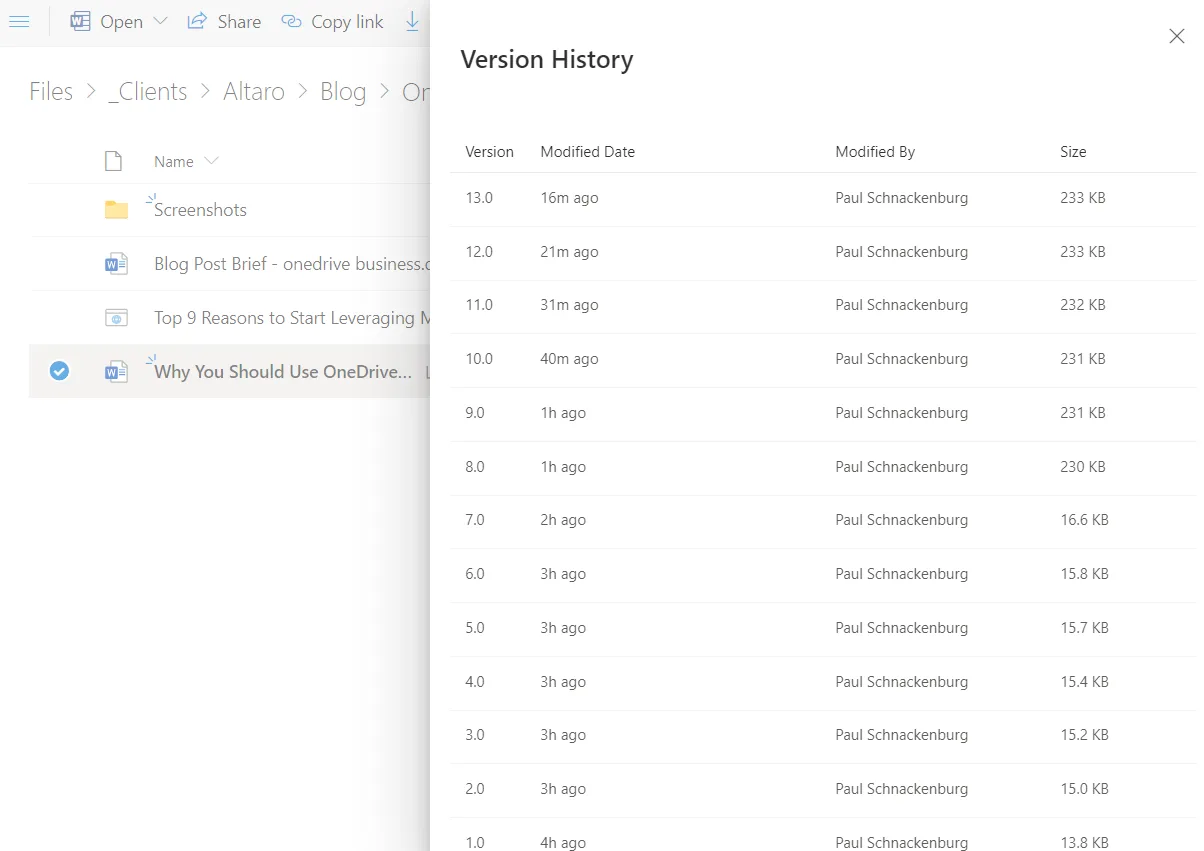Open the Why You Should Use OneDrive file
This screenshot has height=851, width=1204.
coord(283,372)
